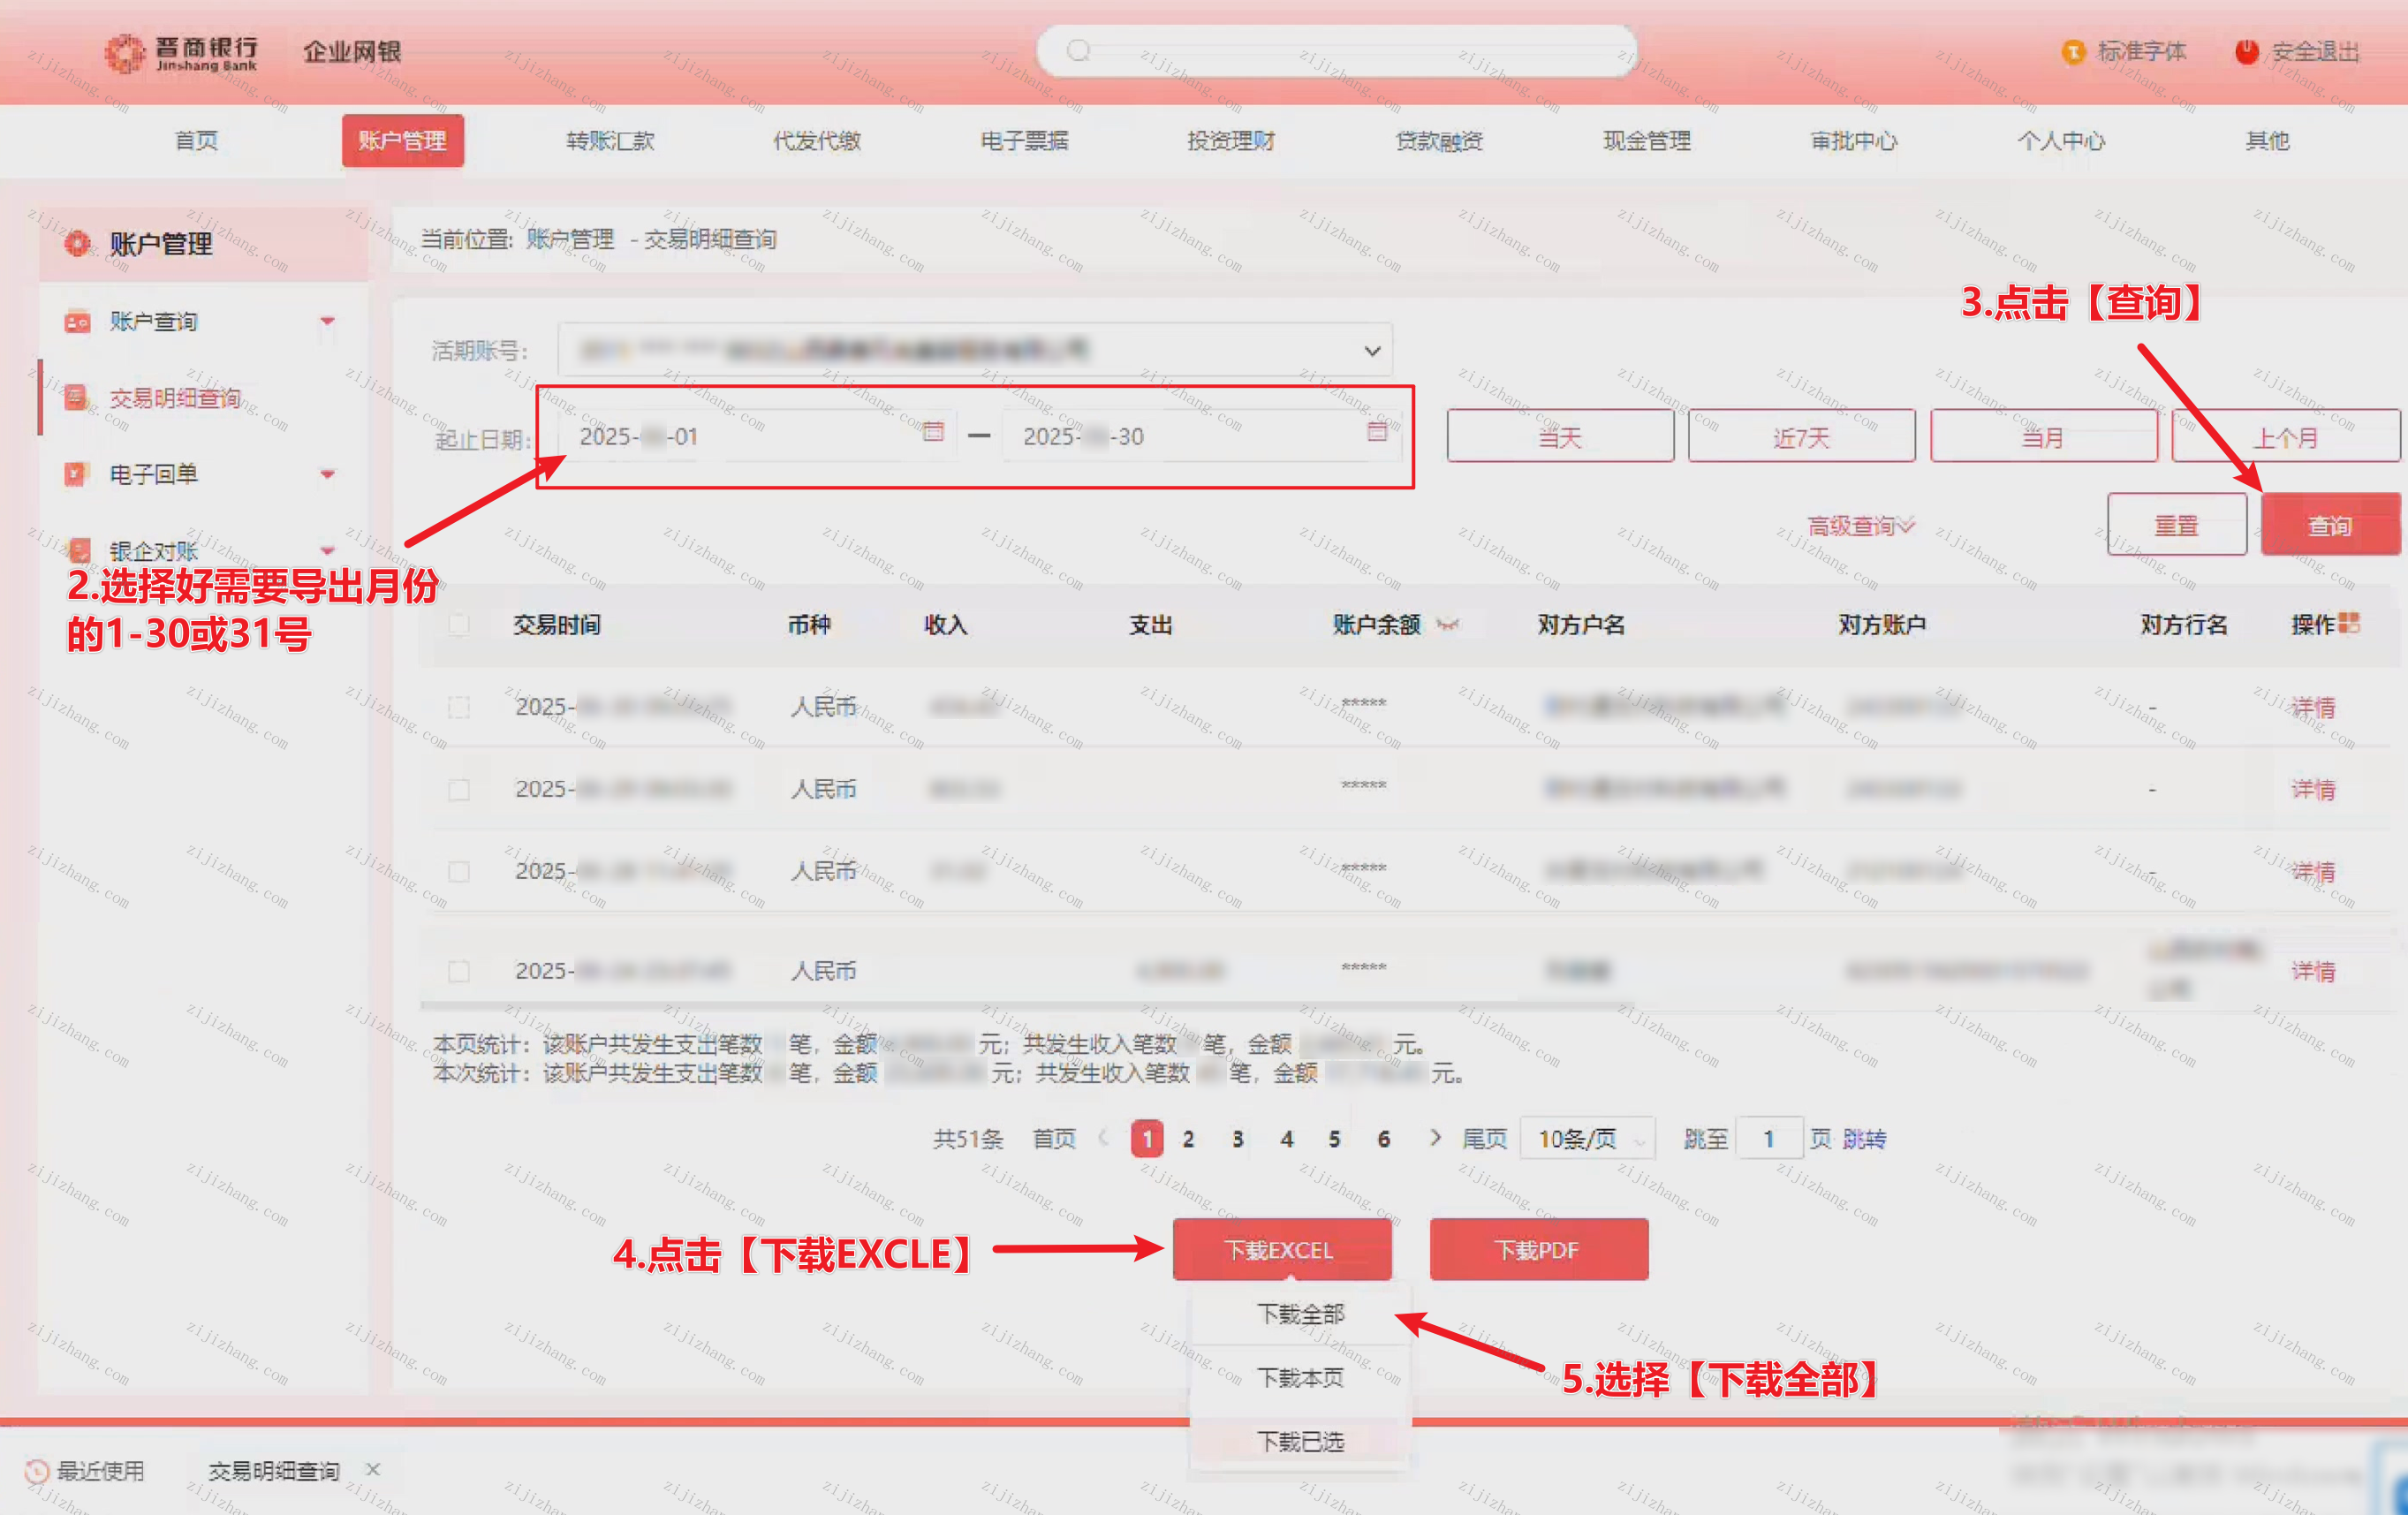Open the 贷款融资 navigation tab

pyautogui.click(x=1439, y=141)
